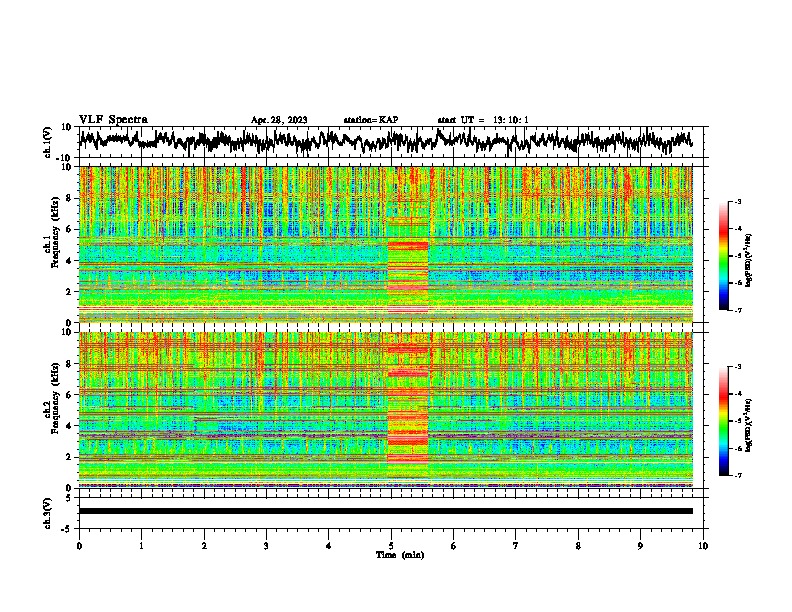792x612 pixels.
Task: Click time axis tick label "5"
Action: (391, 546)
